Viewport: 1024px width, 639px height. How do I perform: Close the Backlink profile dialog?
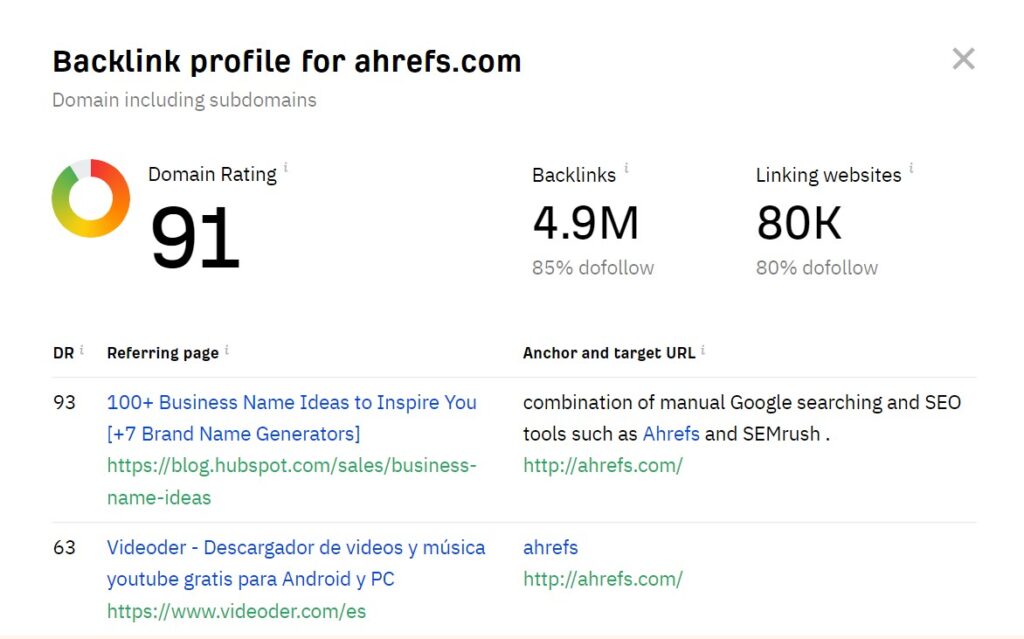[963, 59]
